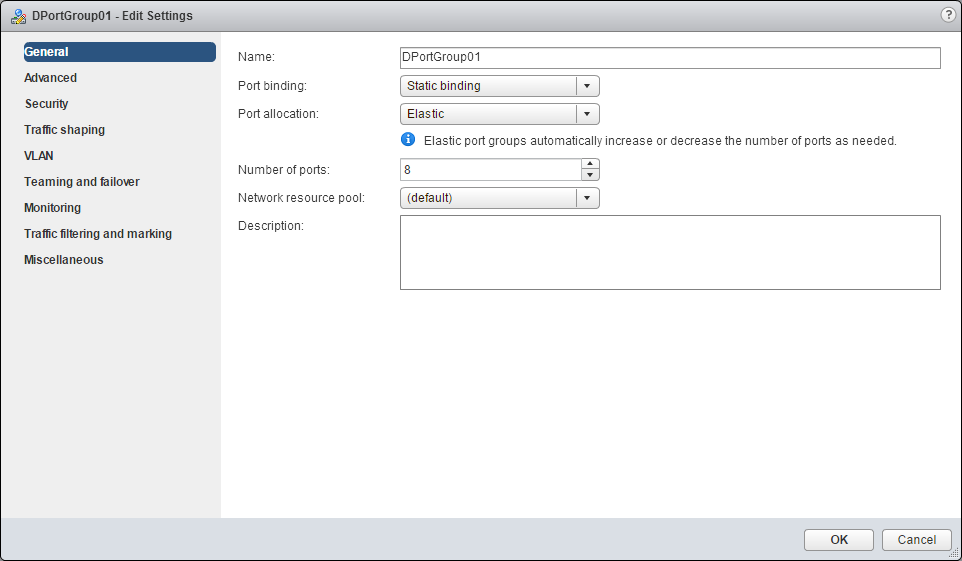Open the Security settings page
The image size is (962, 561).
47,104
